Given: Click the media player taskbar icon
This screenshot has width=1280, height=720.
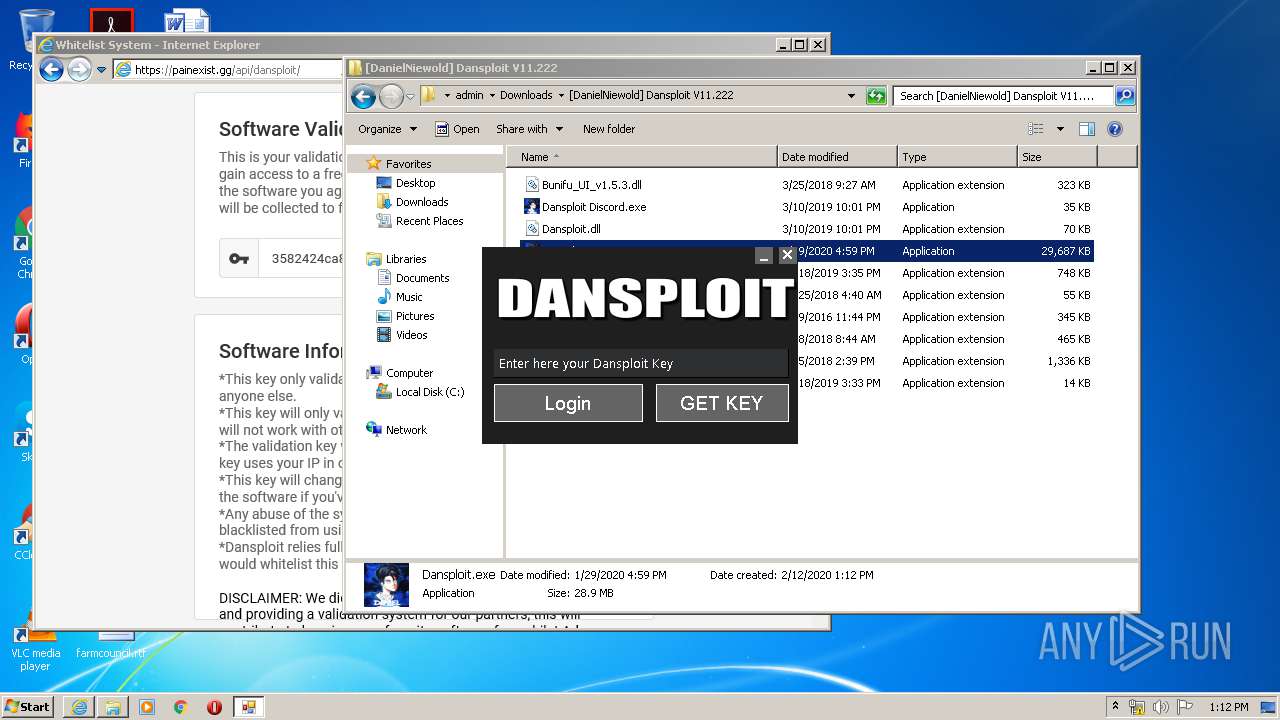Looking at the screenshot, I should click(x=147, y=707).
